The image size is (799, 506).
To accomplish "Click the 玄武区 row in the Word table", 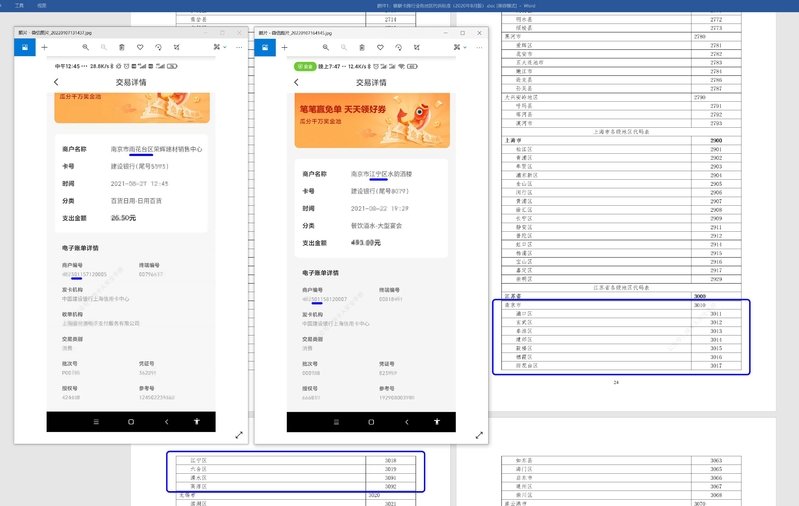I will click(621, 322).
